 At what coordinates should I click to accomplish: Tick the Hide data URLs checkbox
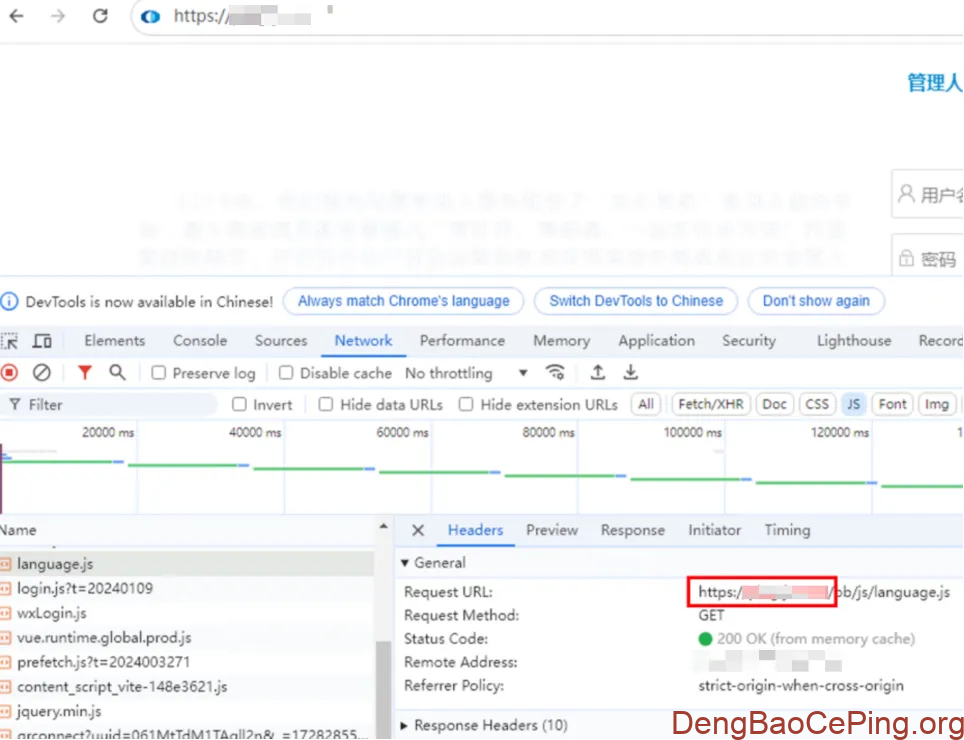326,405
